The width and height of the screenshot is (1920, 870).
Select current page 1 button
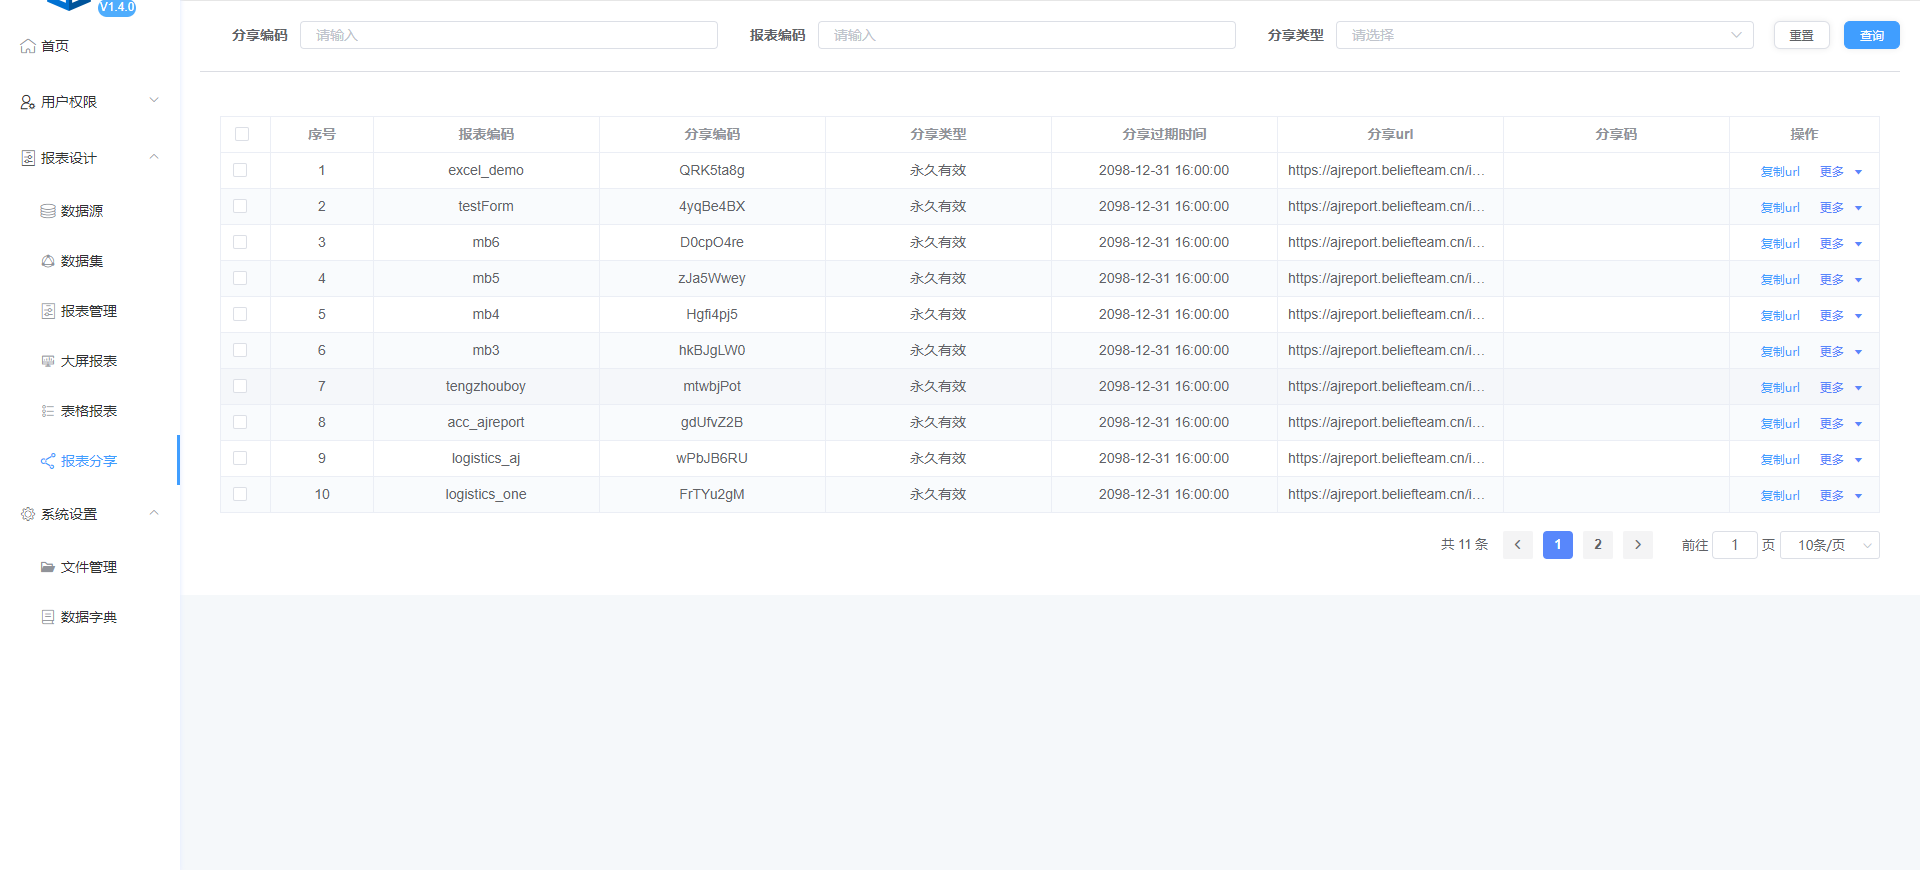click(x=1558, y=545)
